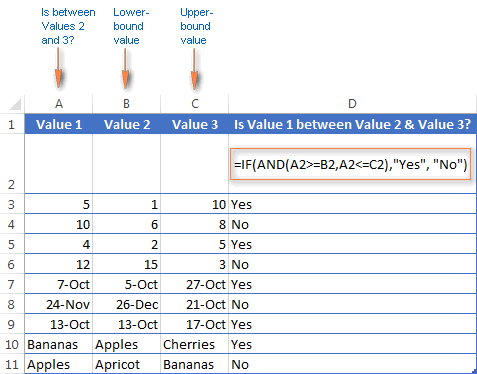Click empty cell C2
The width and height of the screenshot is (477, 374).
pyautogui.click(x=195, y=164)
